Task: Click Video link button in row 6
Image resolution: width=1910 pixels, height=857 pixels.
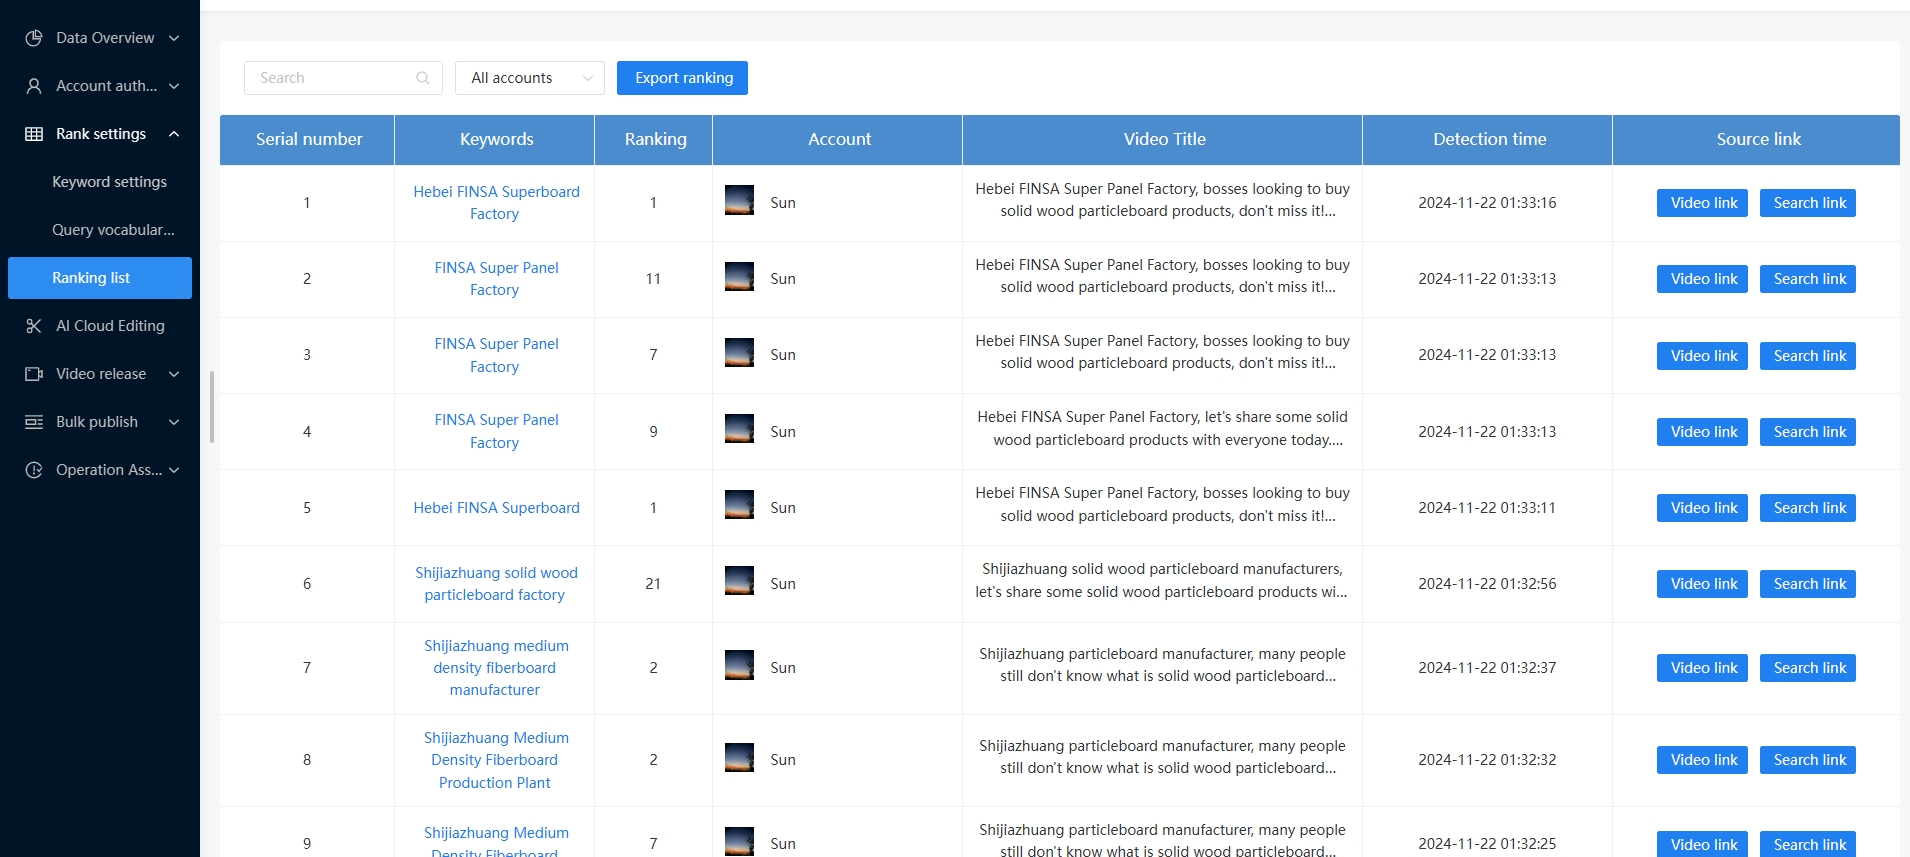Action: tap(1702, 584)
